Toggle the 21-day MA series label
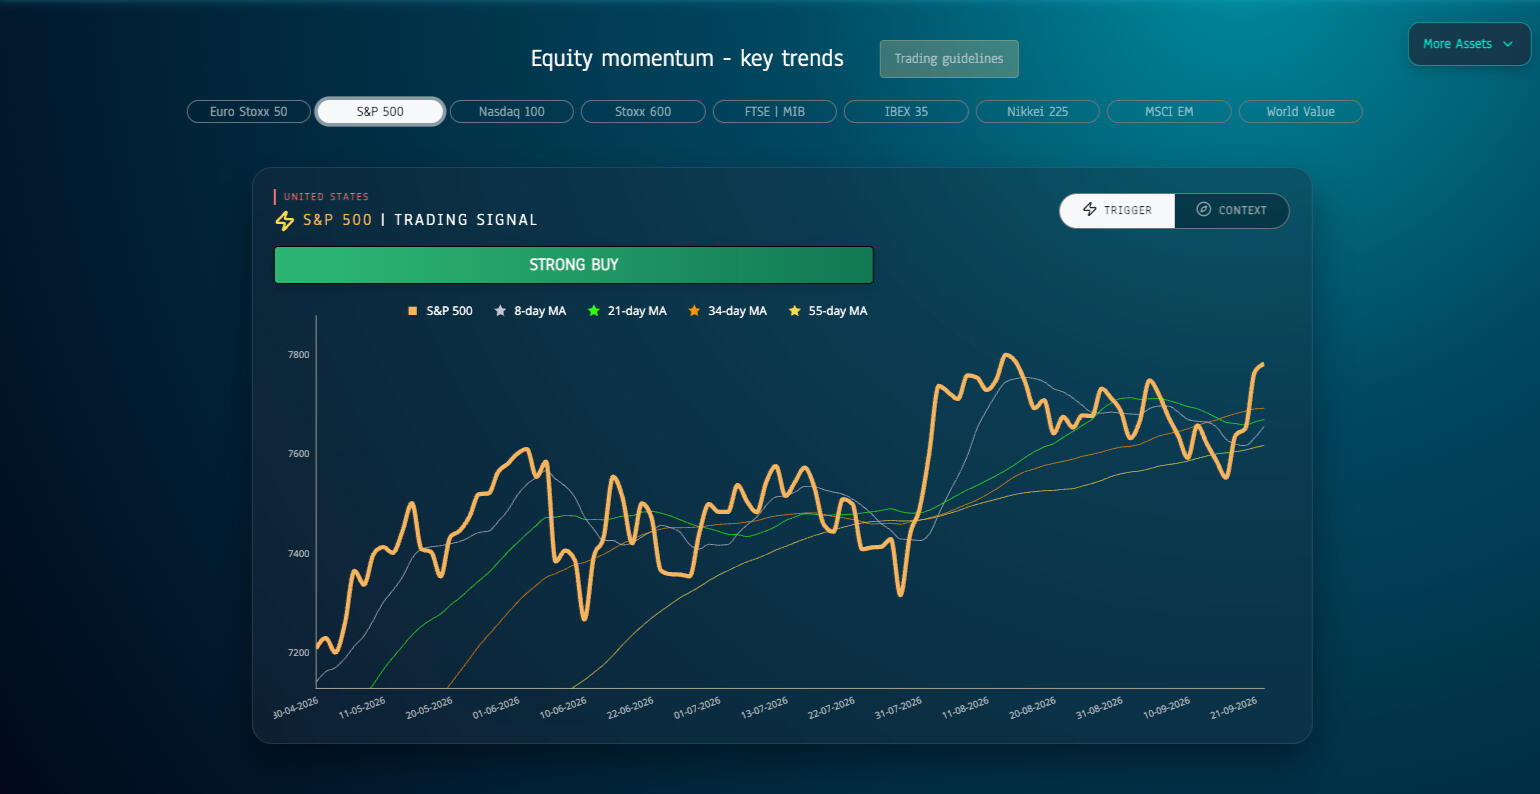This screenshot has width=1540, height=794. pyautogui.click(x=637, y=311)
